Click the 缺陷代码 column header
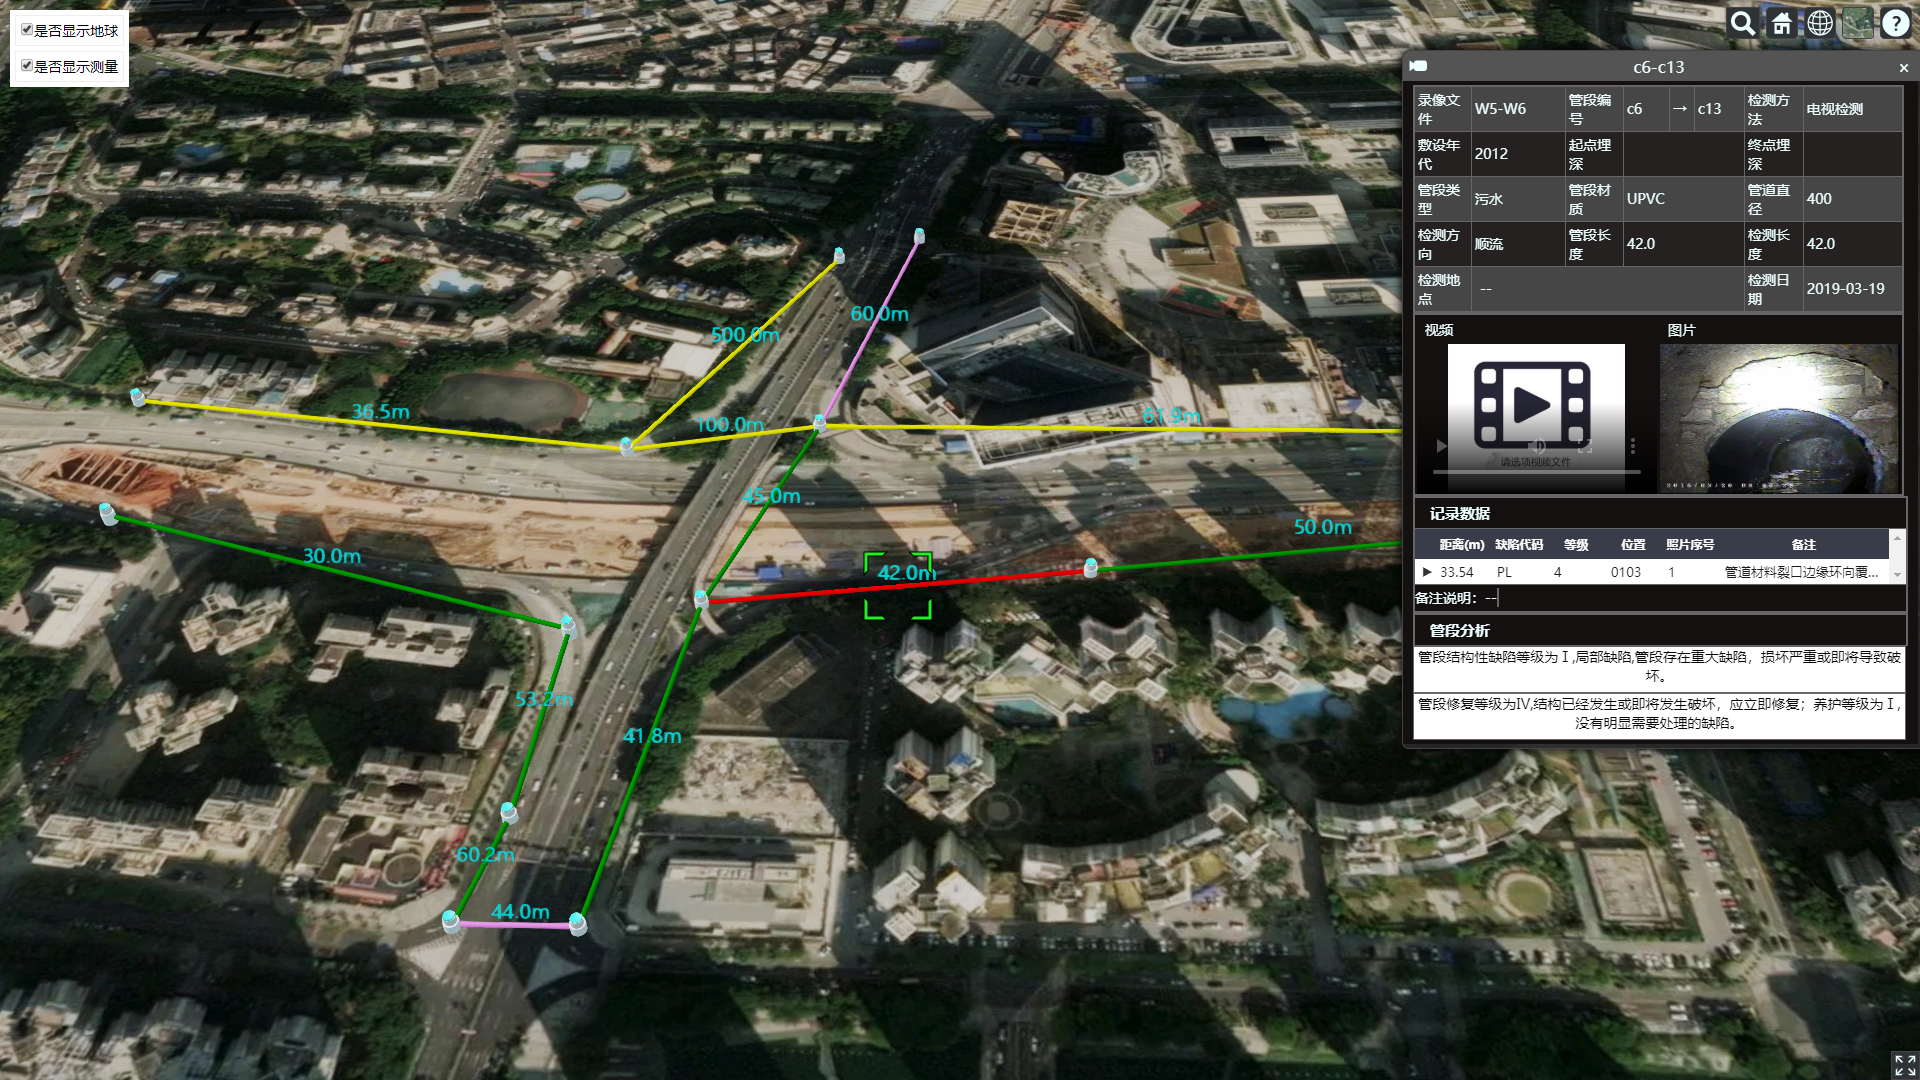The image size is (1920, 1080). tap(1518, 545)
